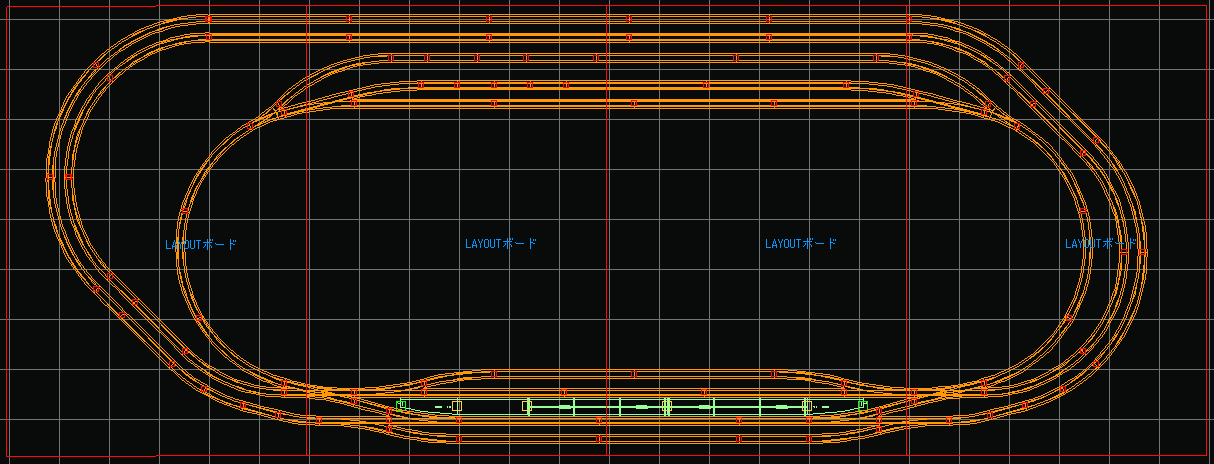
Task: Click the inner oval's left curve joint marker
Action: [185, 210]
